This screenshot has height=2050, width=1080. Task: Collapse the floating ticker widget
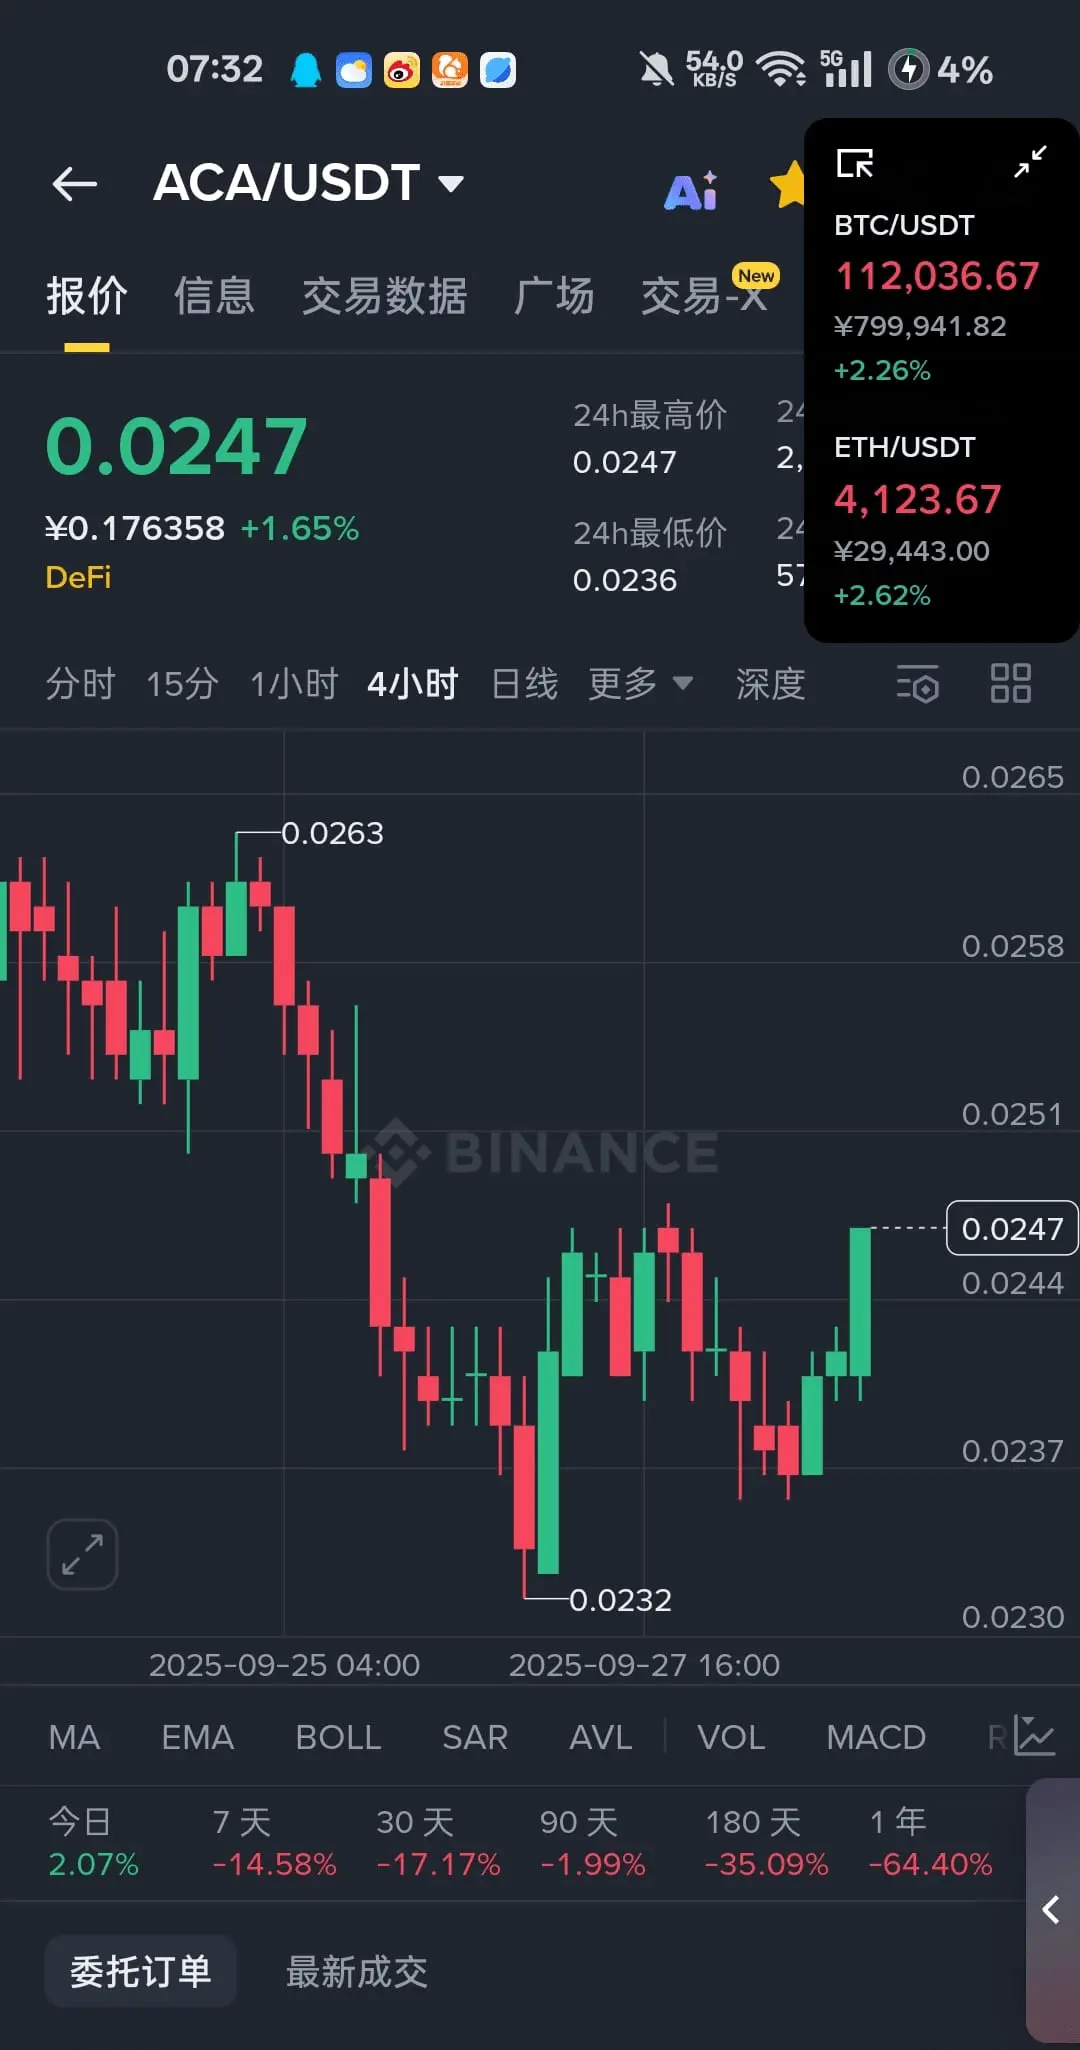[x=1030, y=162]
